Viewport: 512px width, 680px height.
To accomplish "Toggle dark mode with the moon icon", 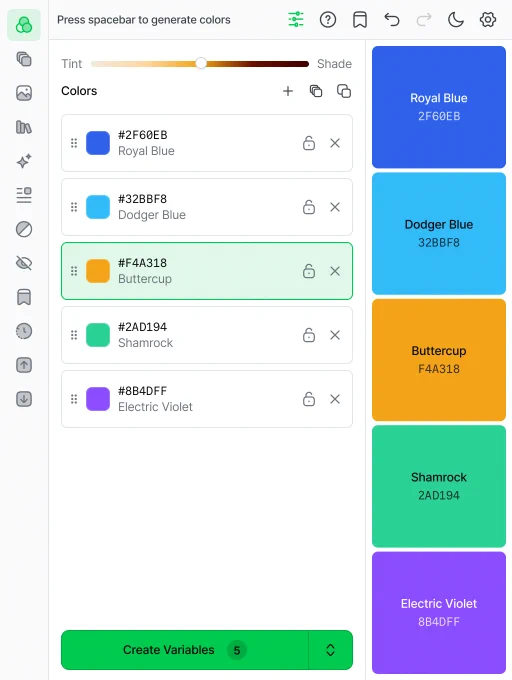I will point(456,20).
